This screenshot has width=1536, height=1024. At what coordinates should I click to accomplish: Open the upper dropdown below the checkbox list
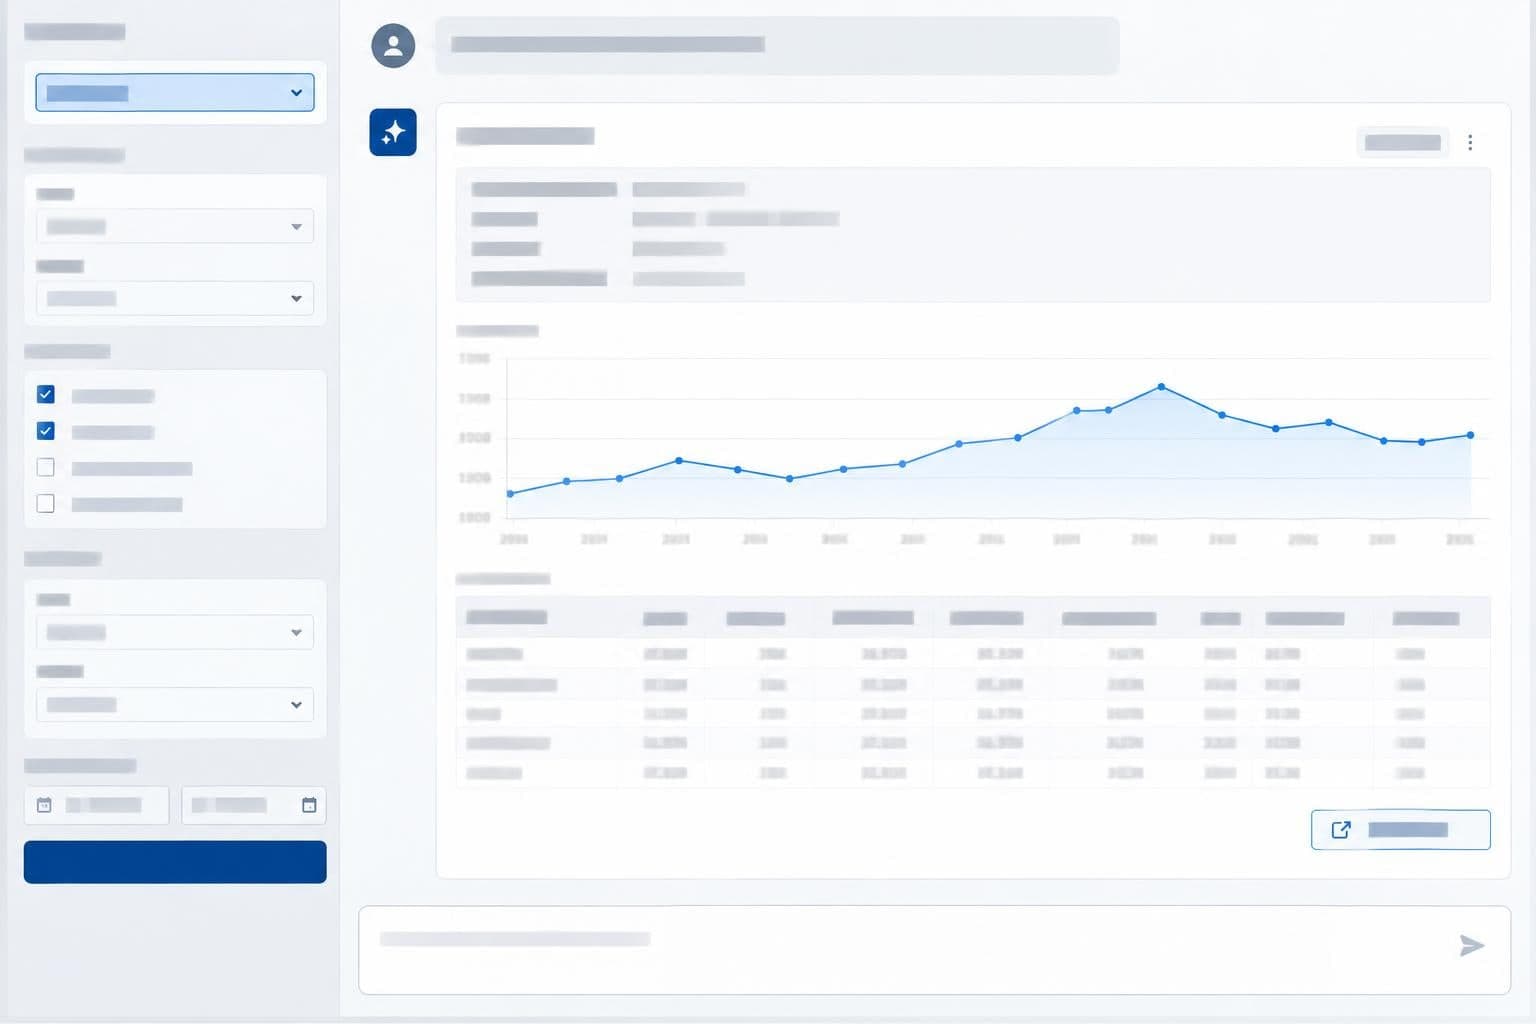tap(175, 632)
